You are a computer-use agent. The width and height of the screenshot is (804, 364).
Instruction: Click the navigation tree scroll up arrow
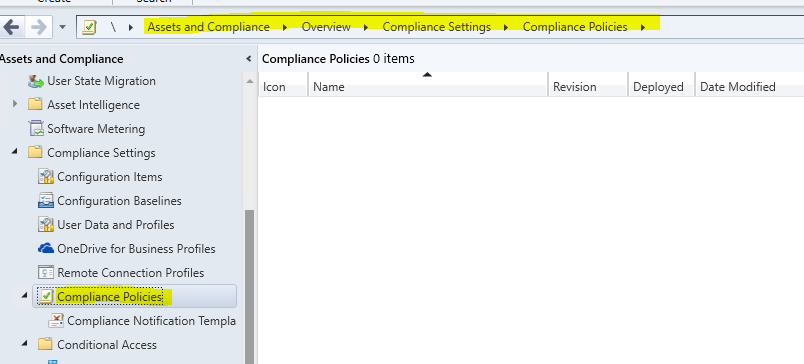coord(250,81)
